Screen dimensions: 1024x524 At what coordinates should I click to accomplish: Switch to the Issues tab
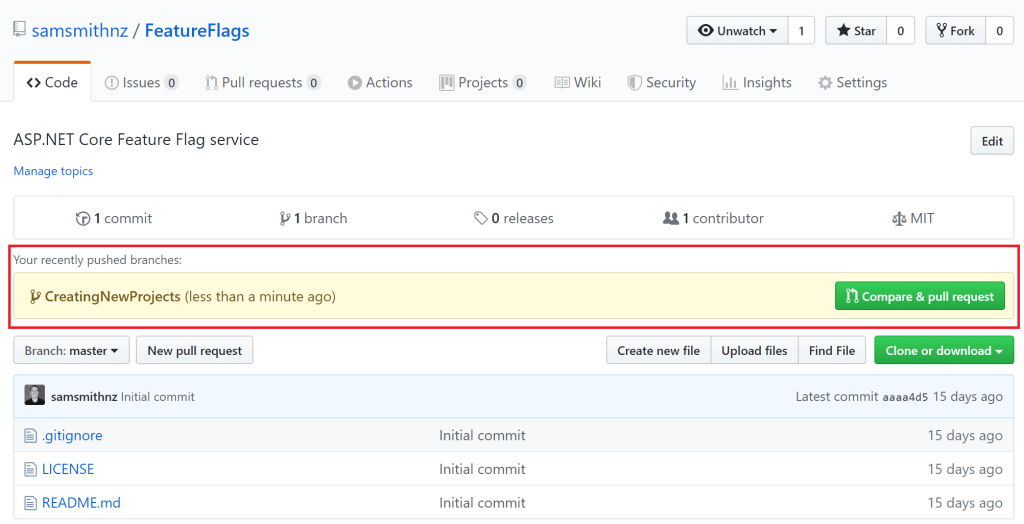point(141,83)
